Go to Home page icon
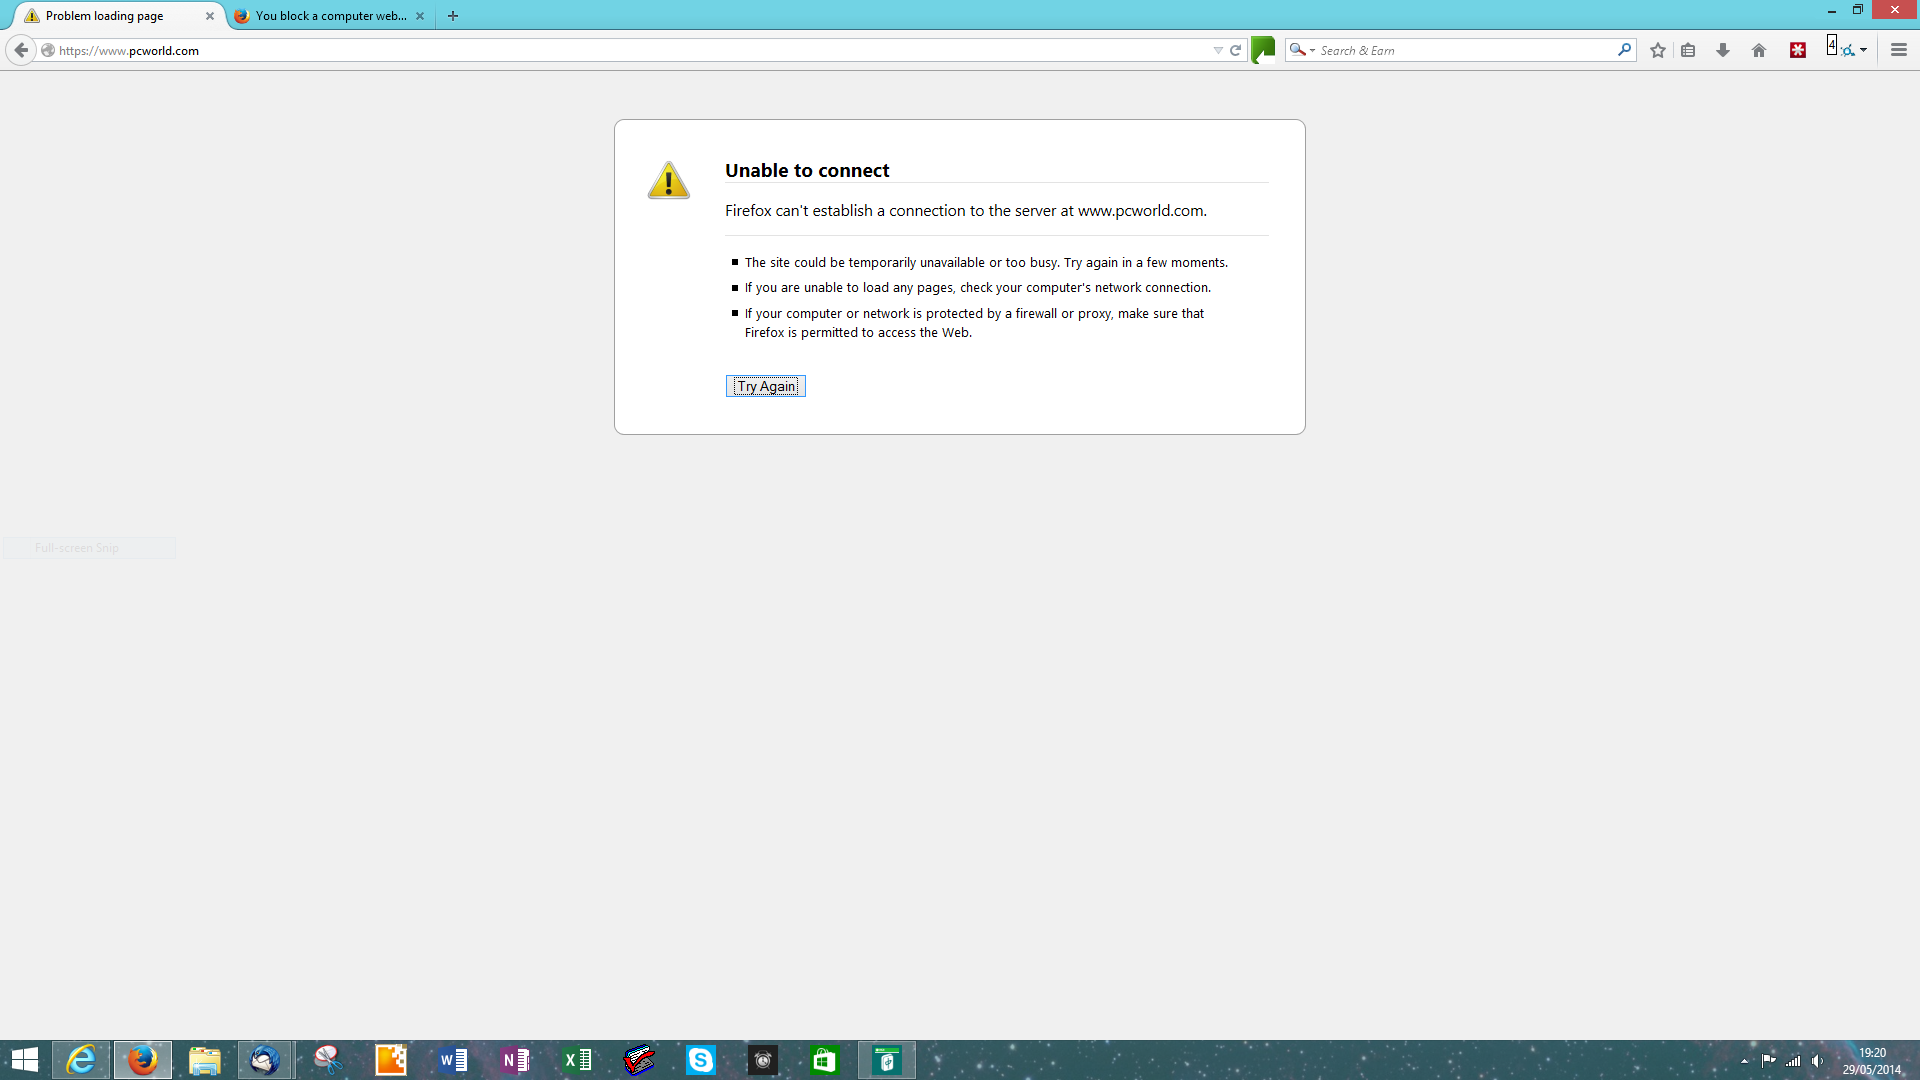 tap(1759, 50)
